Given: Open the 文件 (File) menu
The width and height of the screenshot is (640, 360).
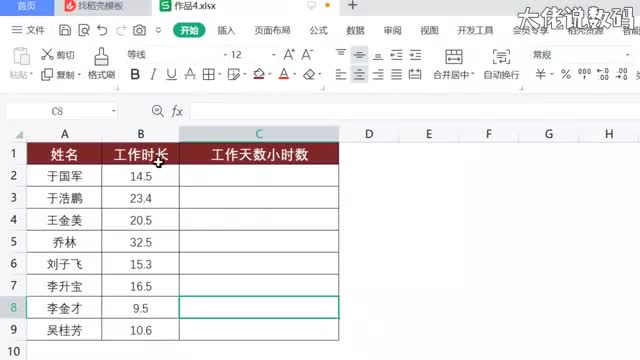Looking at the screenshot, I should coord(28,30).
